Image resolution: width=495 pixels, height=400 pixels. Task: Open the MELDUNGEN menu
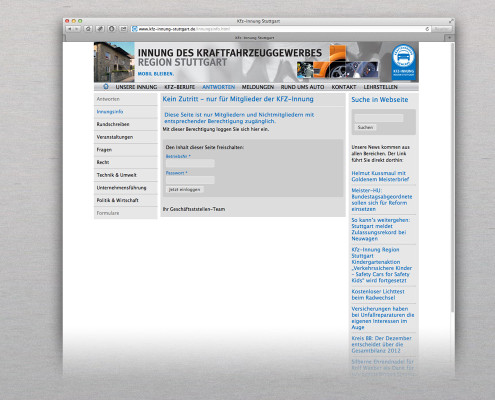point(258,87)
